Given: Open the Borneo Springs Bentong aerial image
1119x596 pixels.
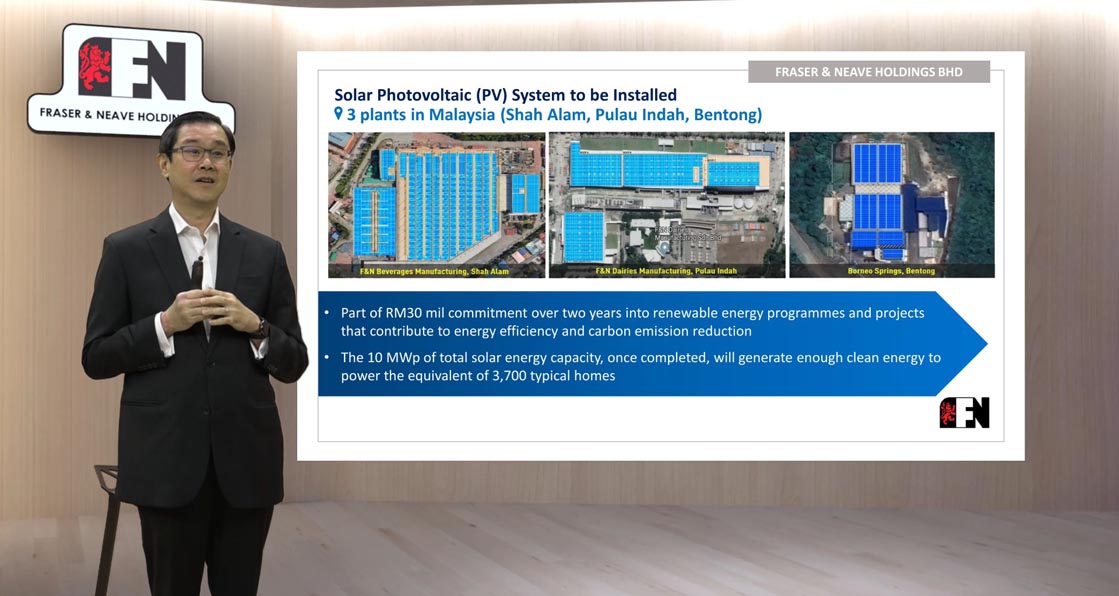Looking at the screenshot, I should pyautogui.click(x=892, y=198).
